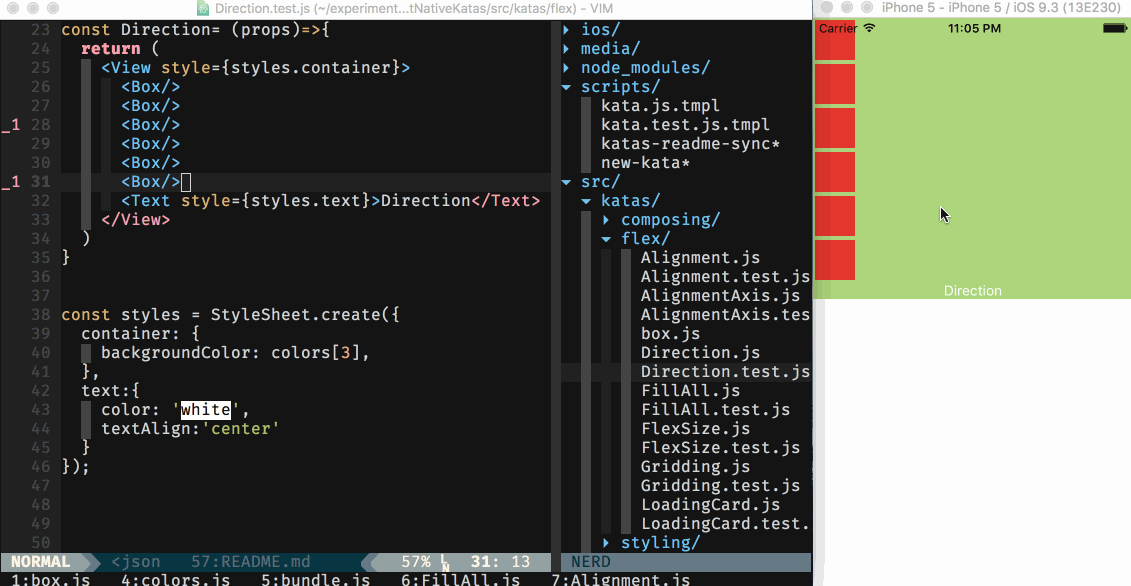The height and width of the screenshot is (586, 1131).
Task: Click the Wi-Fi icon in simulator status bar
Action: [x=869, y=28]
